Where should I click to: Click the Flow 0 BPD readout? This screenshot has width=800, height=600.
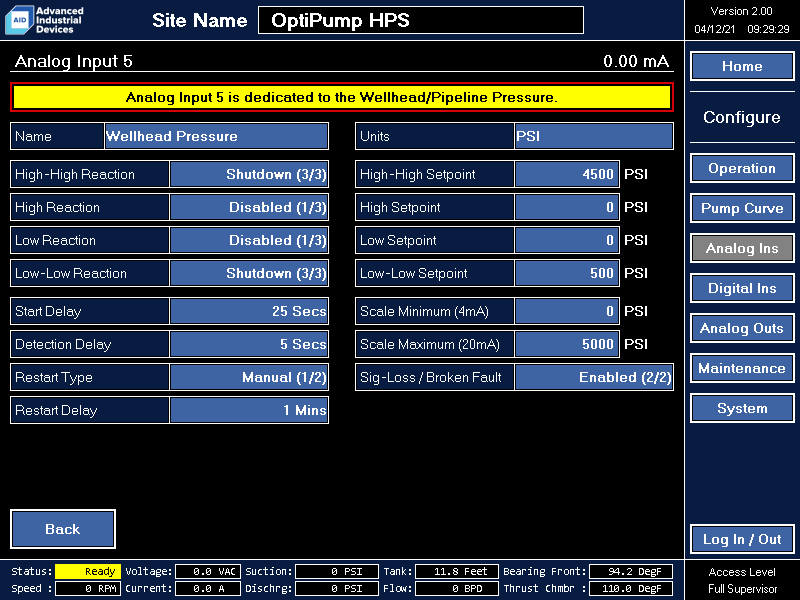[x=457, y=589]
